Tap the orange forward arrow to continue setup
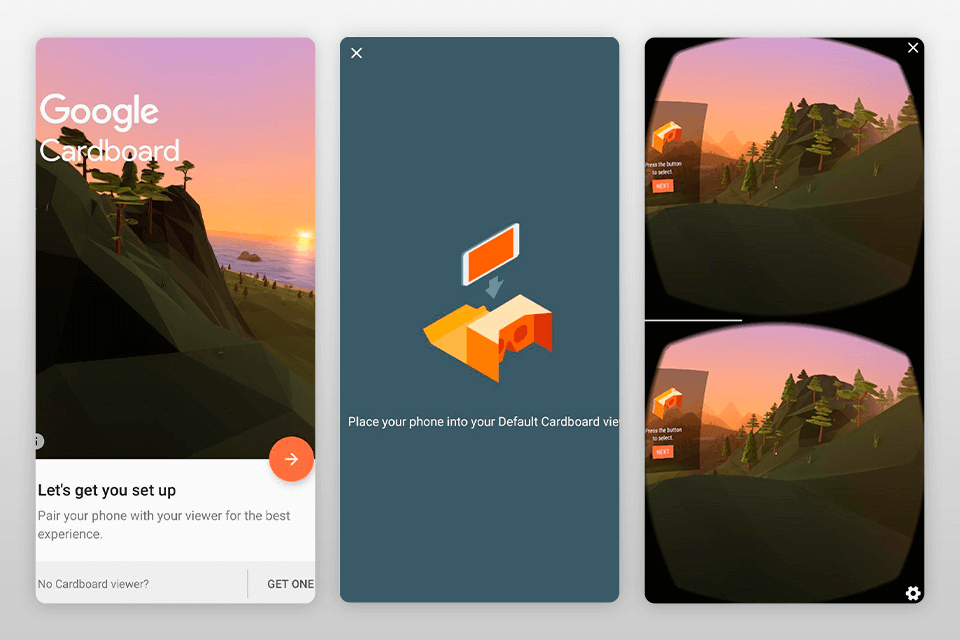960x640 pixels. coord(291,459)
